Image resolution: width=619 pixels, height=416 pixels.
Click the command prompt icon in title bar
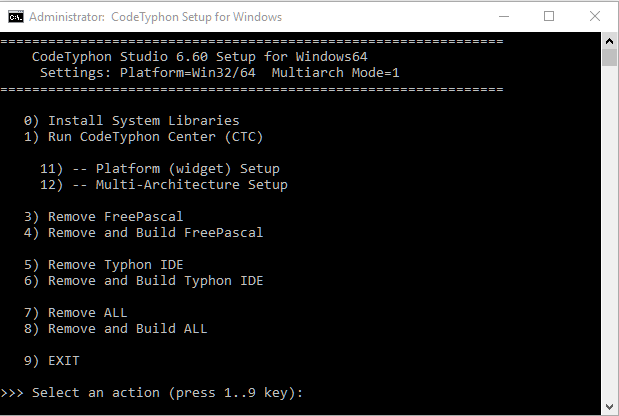[x=16, y=17]
